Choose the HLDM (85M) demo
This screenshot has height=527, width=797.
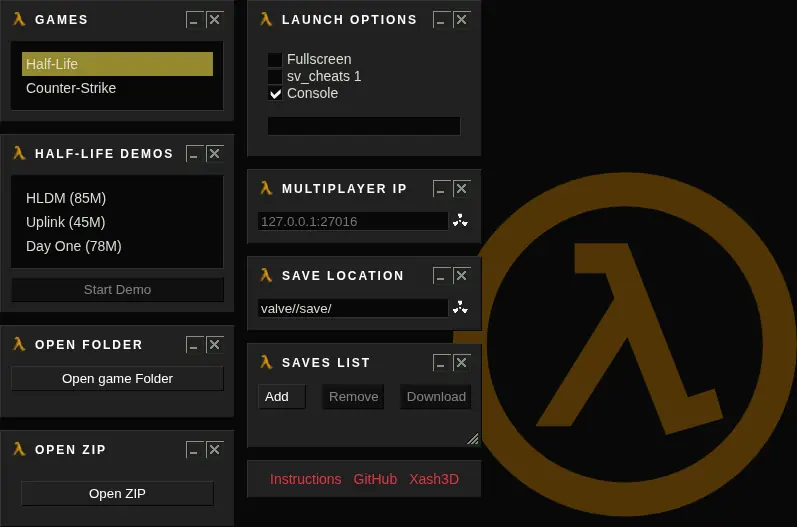pos(117,198)
